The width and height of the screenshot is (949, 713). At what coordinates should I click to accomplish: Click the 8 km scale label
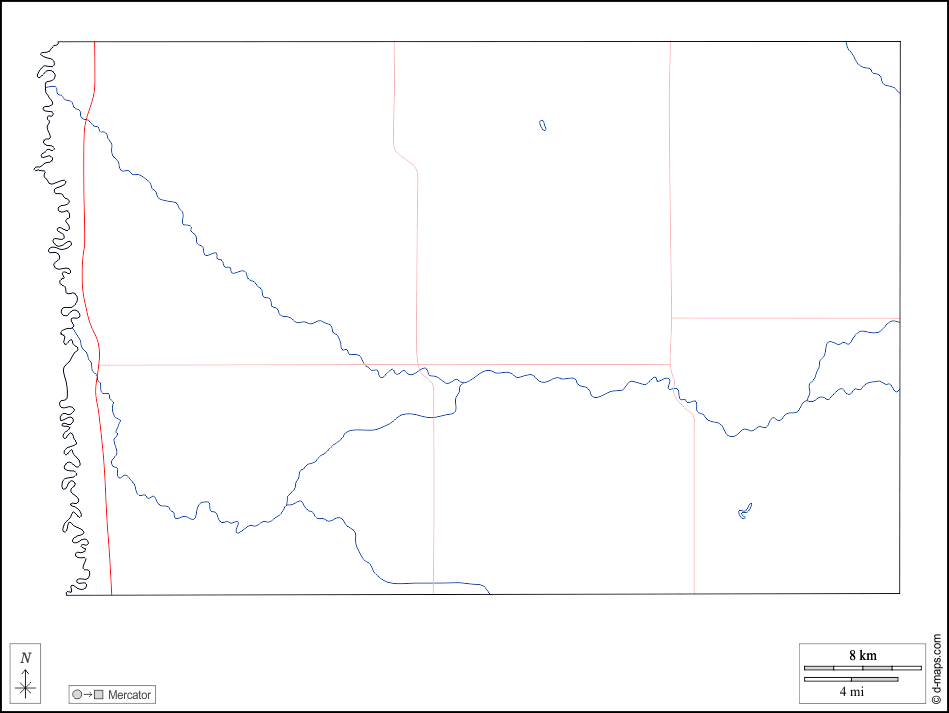(862, 655)
